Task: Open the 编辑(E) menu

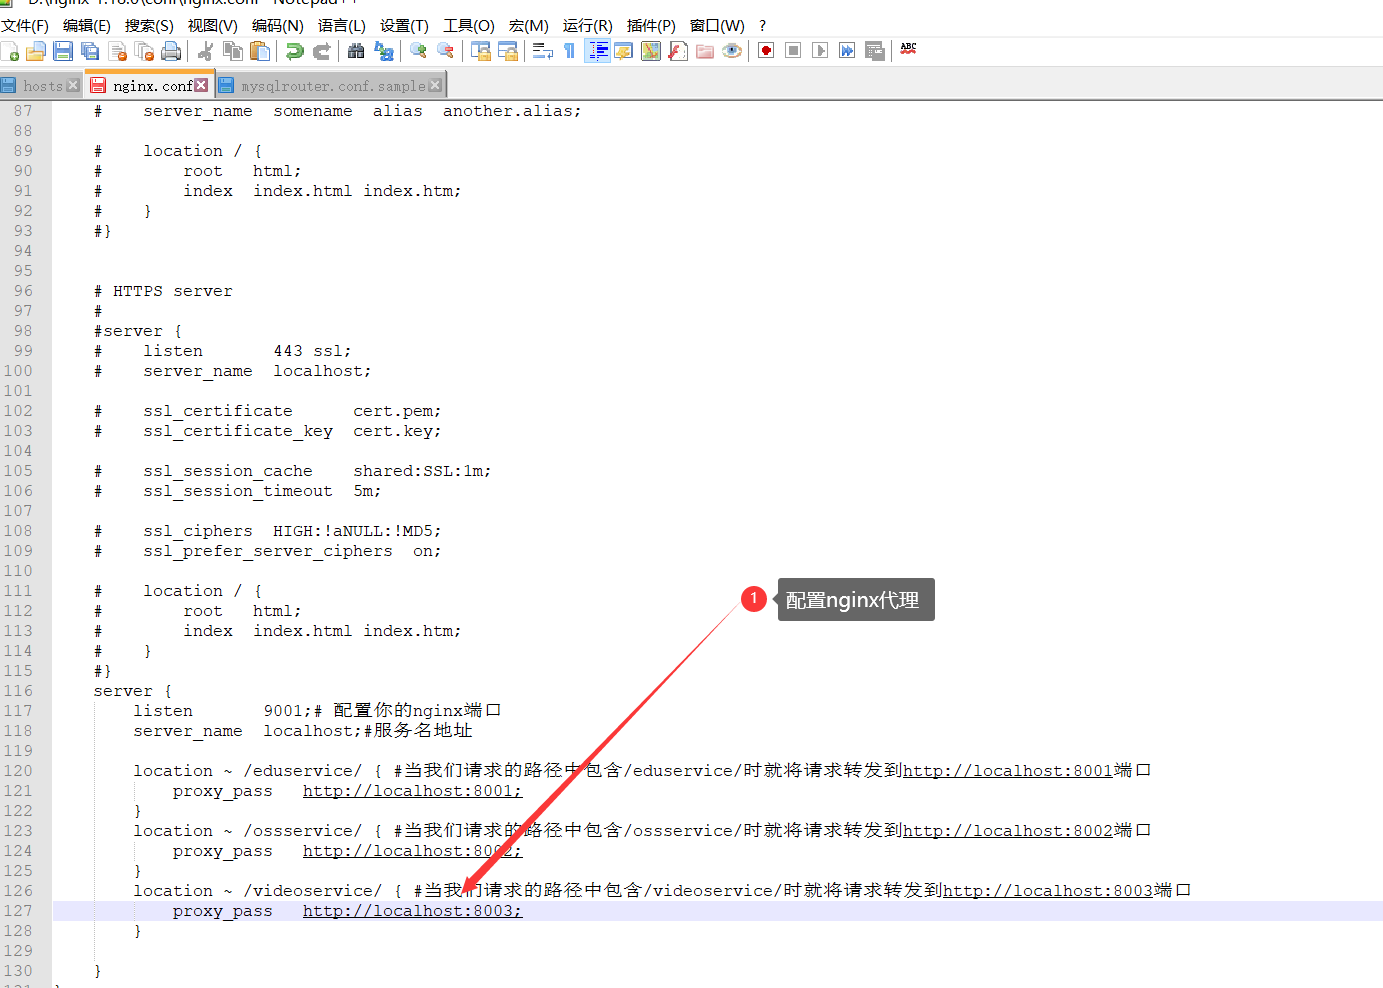Action: click(87, 25)
